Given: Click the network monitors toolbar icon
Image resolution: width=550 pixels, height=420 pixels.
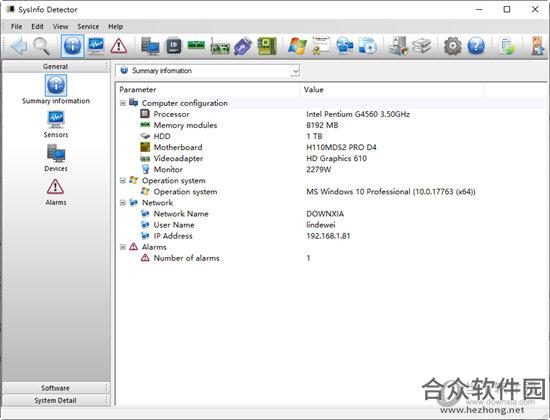Looking at the screenshot, I should pyautogui.click(x=344, y=46).
